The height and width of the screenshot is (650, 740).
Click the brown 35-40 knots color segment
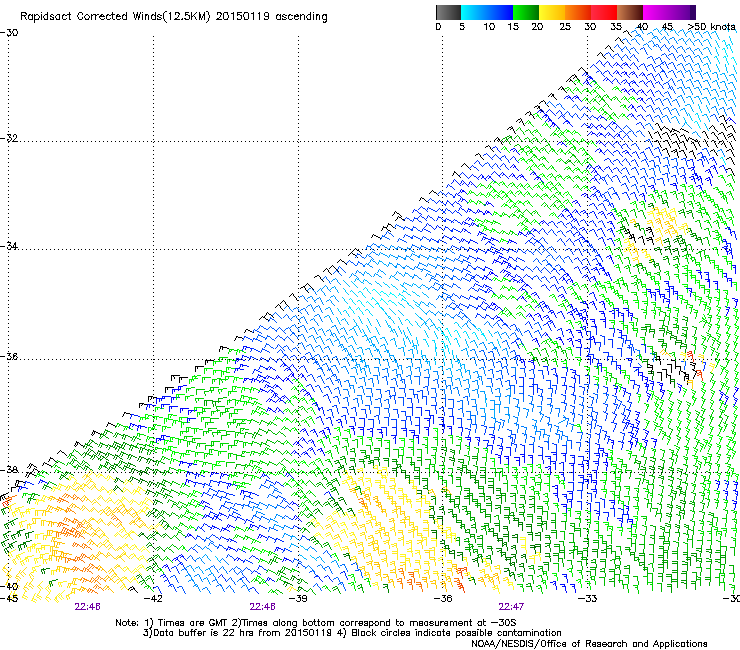click(x=630, y=12)
